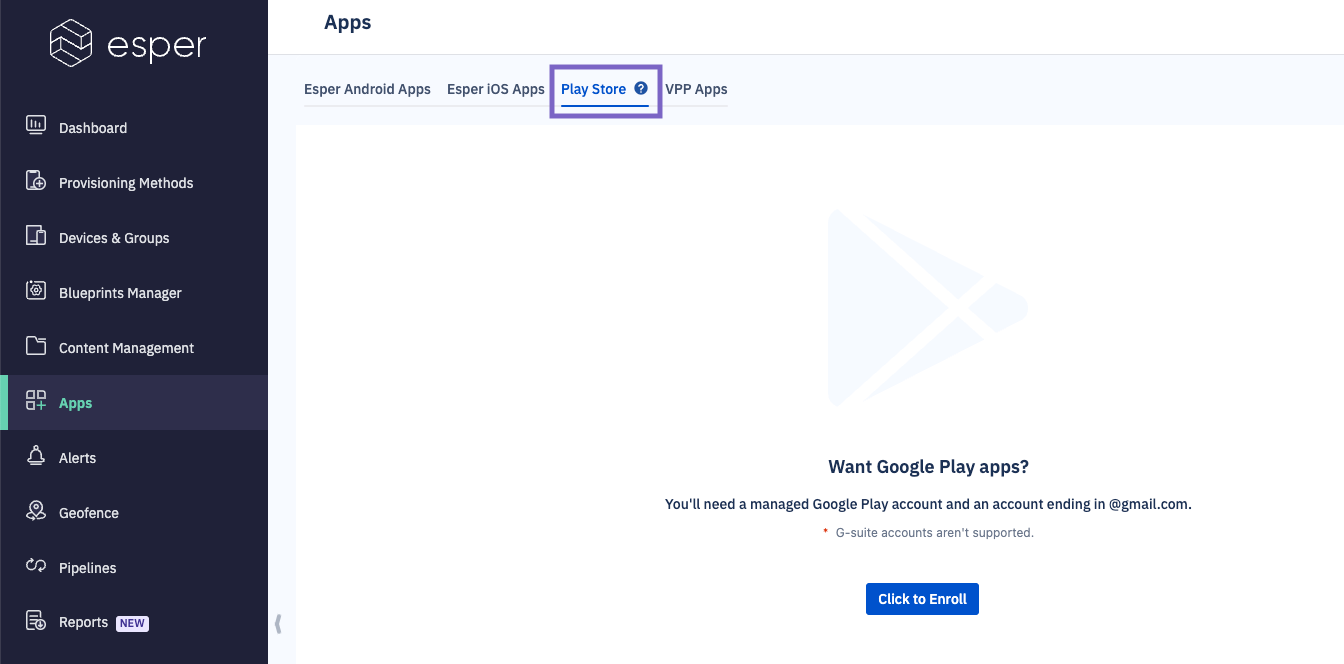The height and width of the screenshot is (664, 1344).
Task: Select the Provisioning Methods icon
Action: click(x=36, y=182)
